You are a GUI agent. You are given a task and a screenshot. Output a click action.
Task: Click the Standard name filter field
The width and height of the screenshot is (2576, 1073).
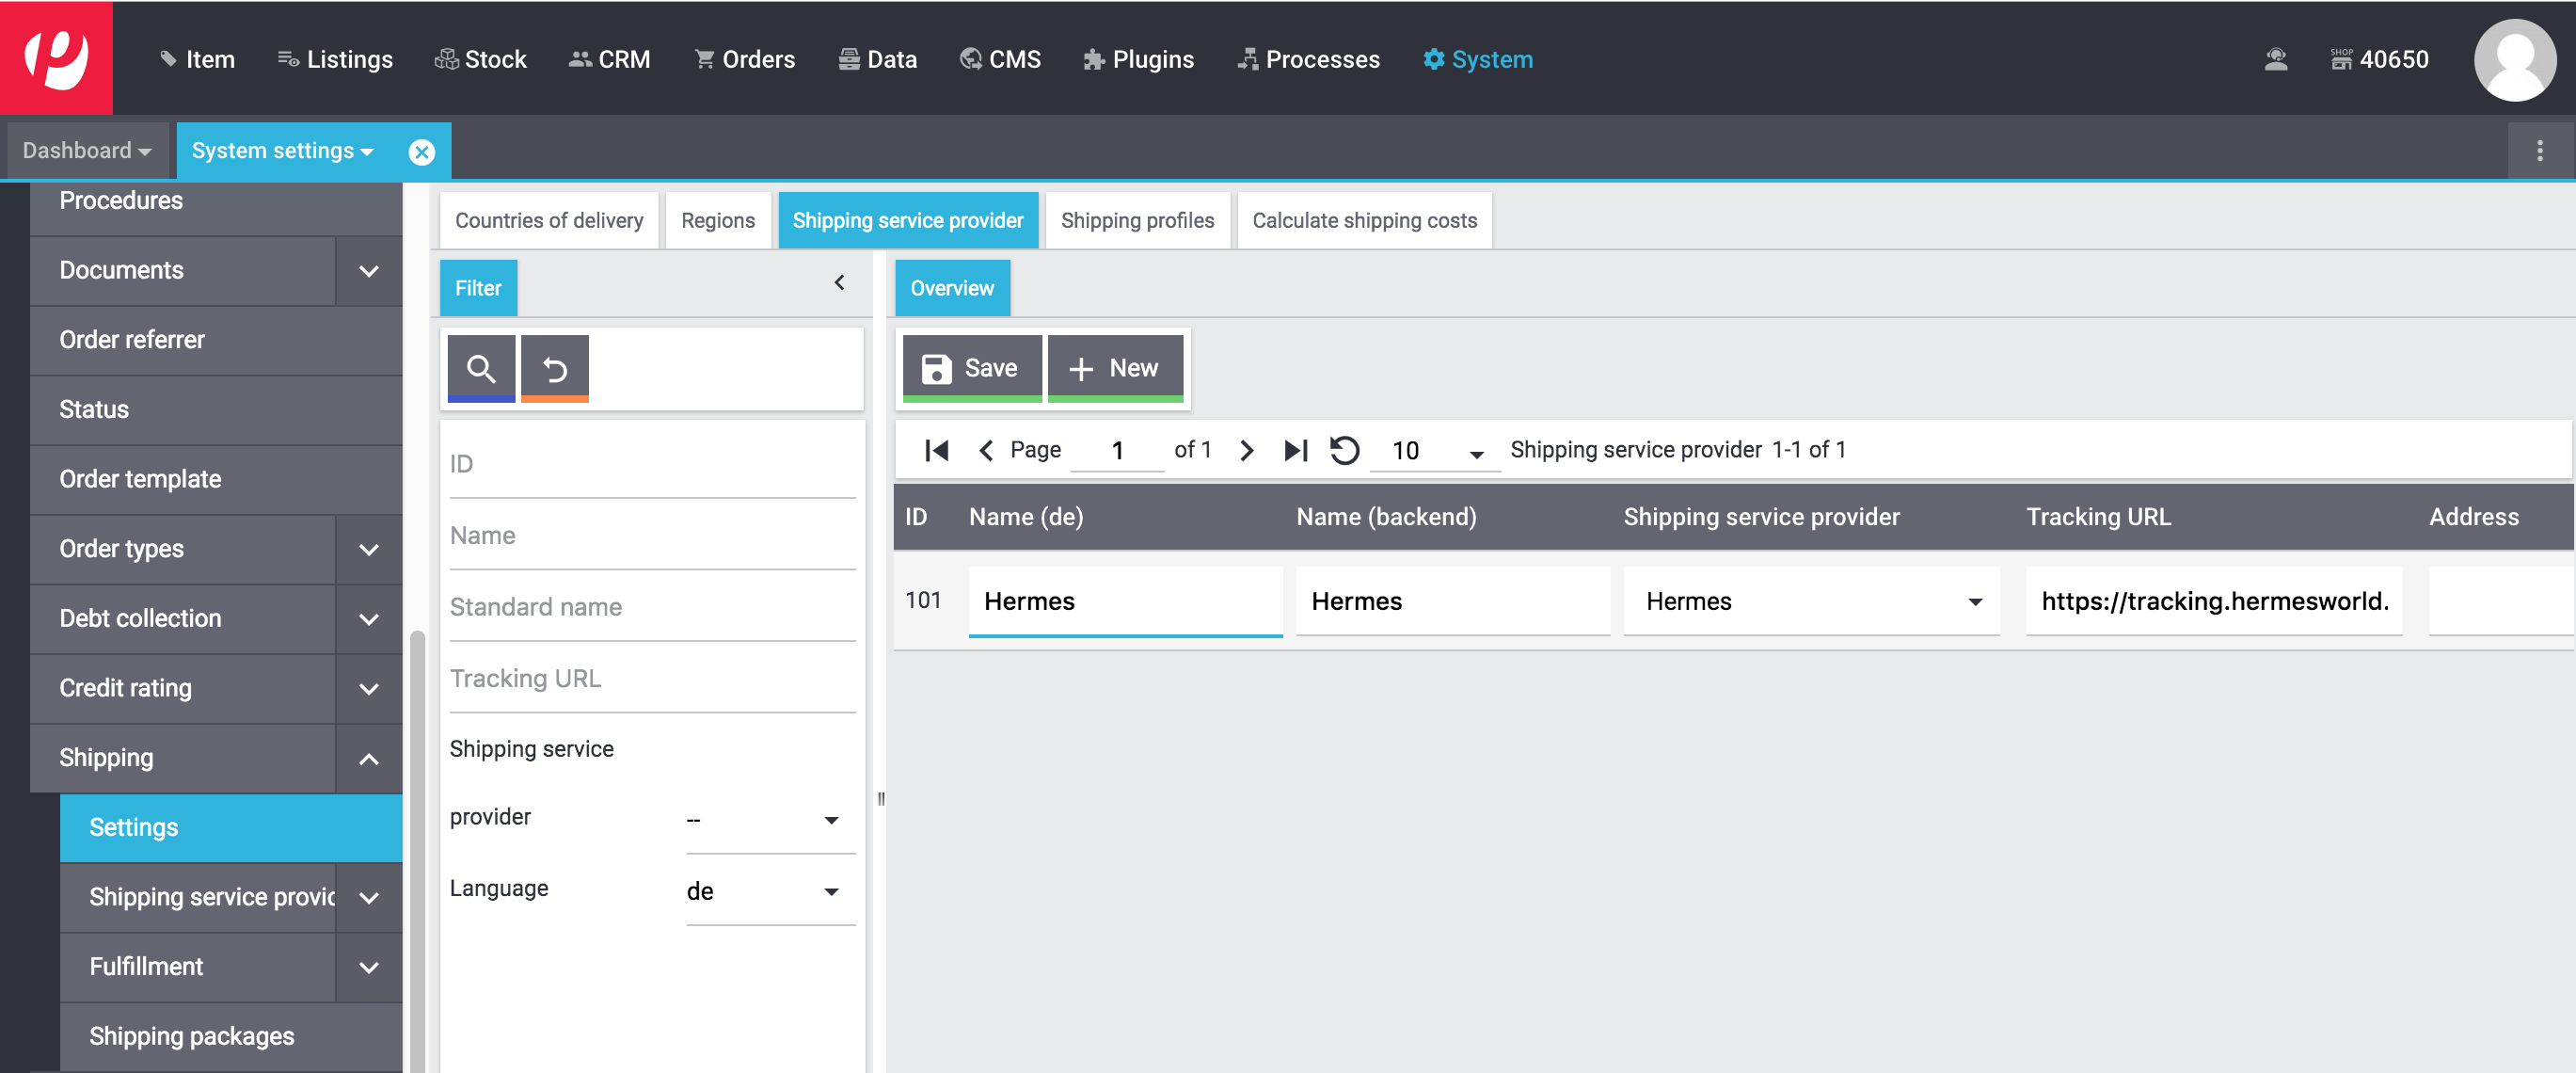[652, 607]
